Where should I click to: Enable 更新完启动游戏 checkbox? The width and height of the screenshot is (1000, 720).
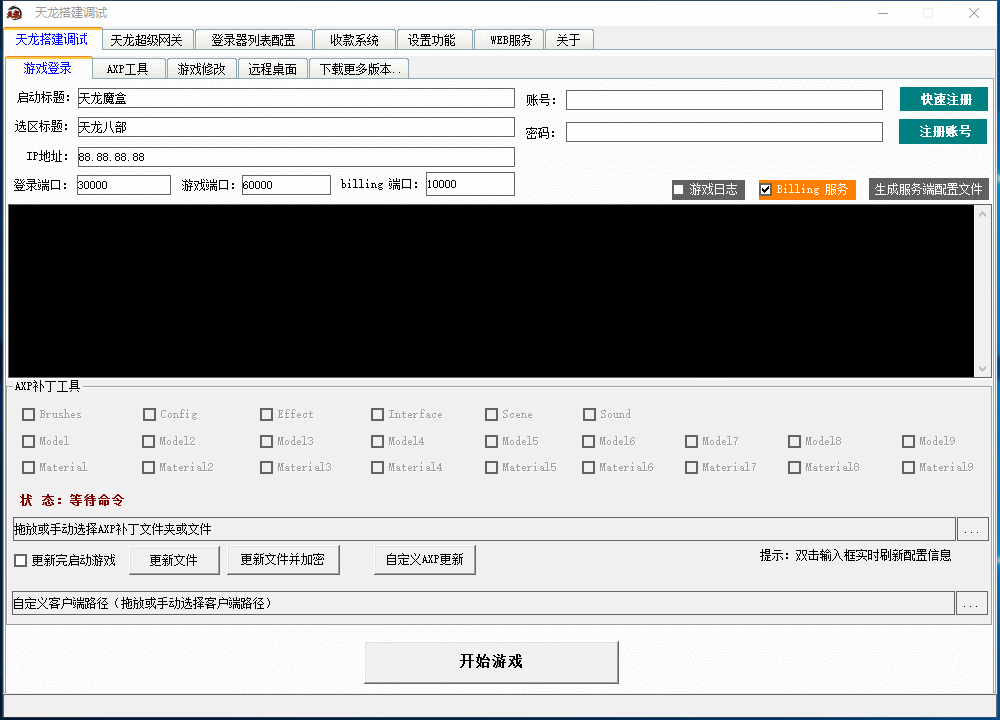pyautogui.click(x=21, y=561)
